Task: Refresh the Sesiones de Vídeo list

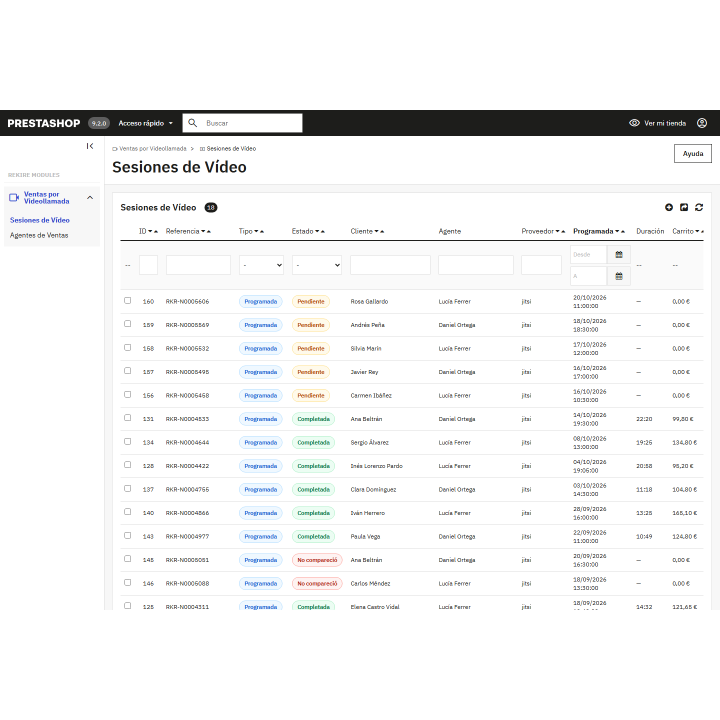Action: pos(699,208)
